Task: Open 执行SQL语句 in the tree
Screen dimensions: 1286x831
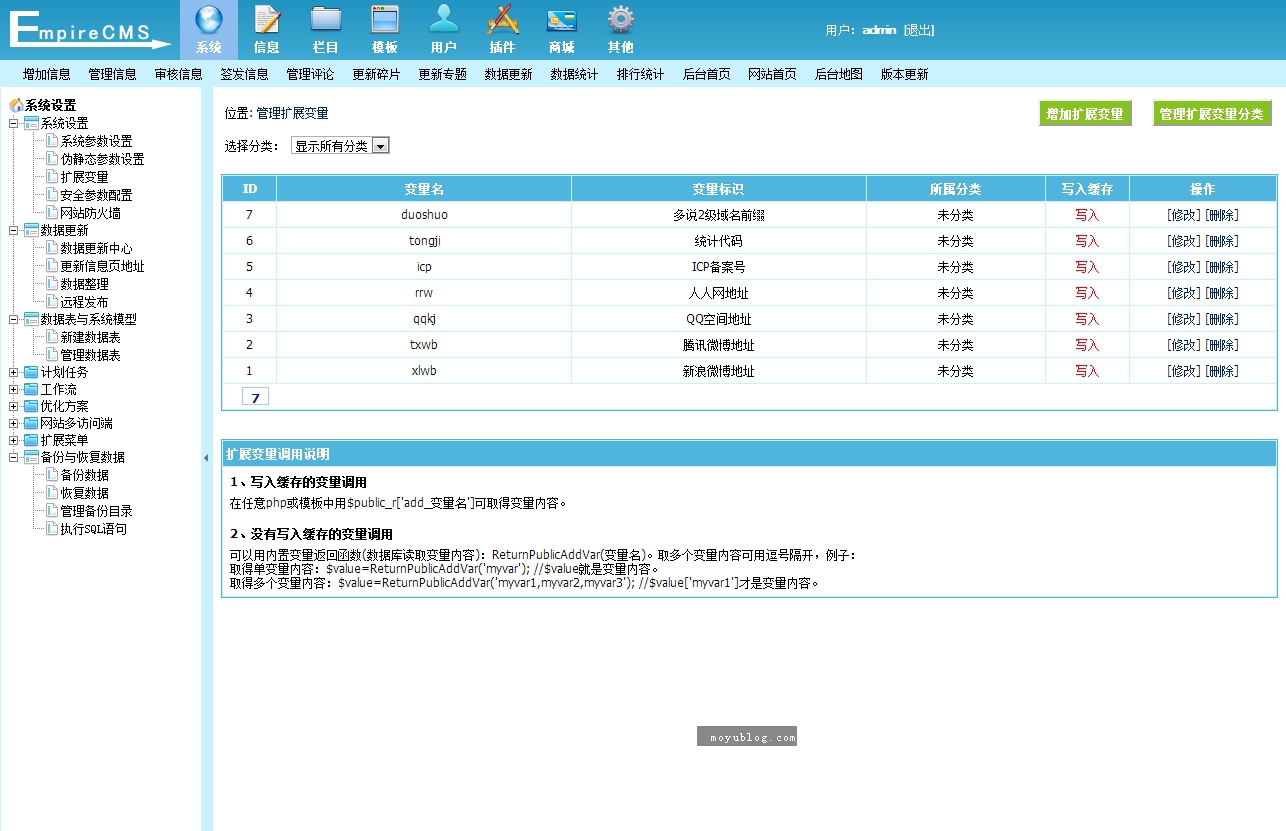Action: pos(93,529)
